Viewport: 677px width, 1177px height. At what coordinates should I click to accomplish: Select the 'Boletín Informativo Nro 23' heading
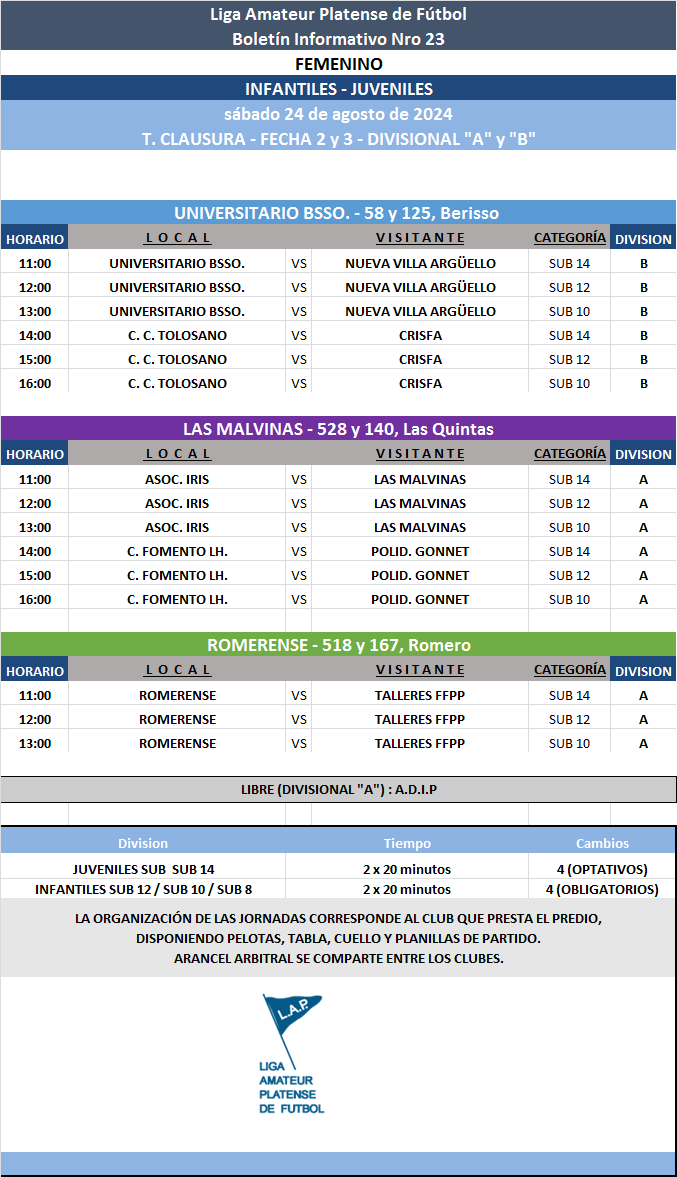click(338, 39)
